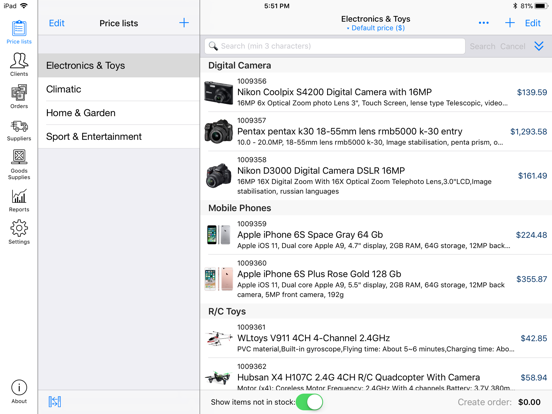The width and height of the screenshot is (552, 414).
Task: Click the $0.00 order total
Action: (529, 402)
